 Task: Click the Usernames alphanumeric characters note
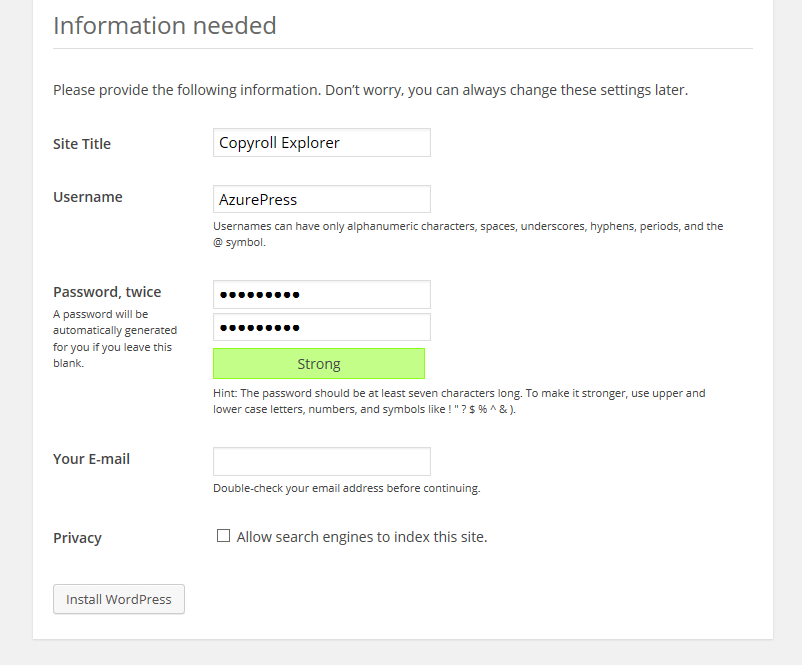pos(468,234)
